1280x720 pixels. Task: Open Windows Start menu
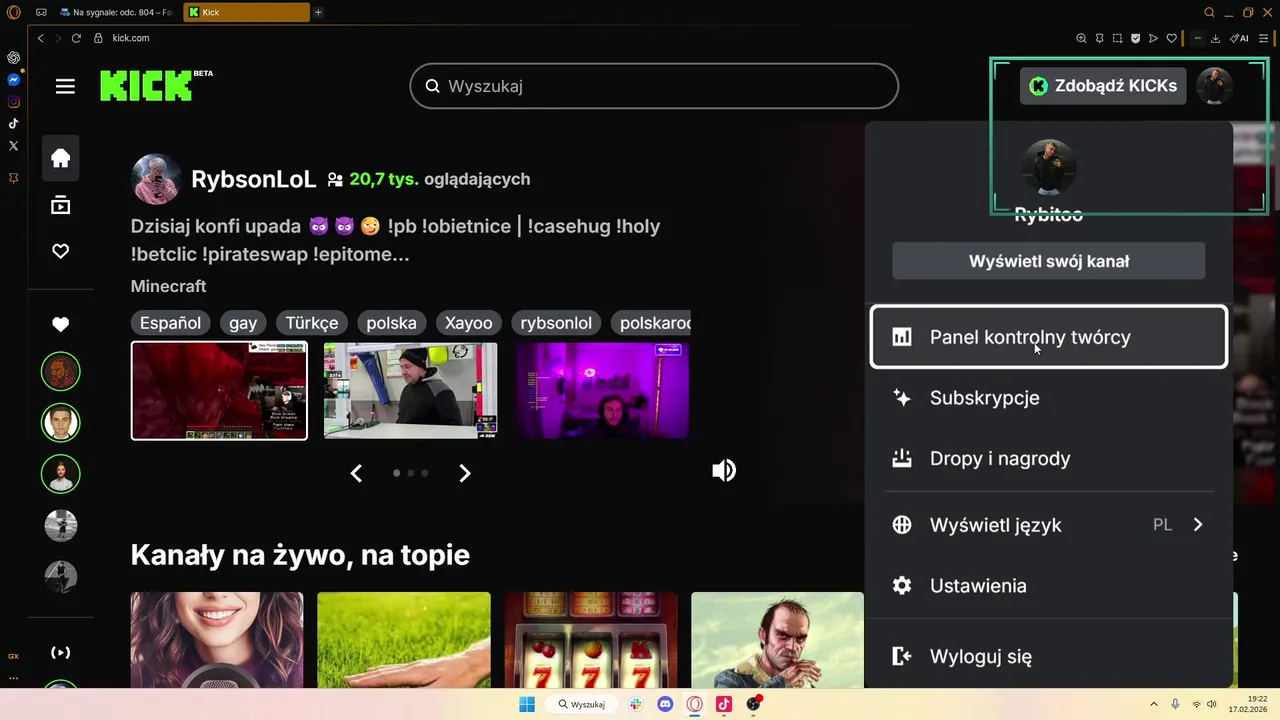tap(527, 704)
